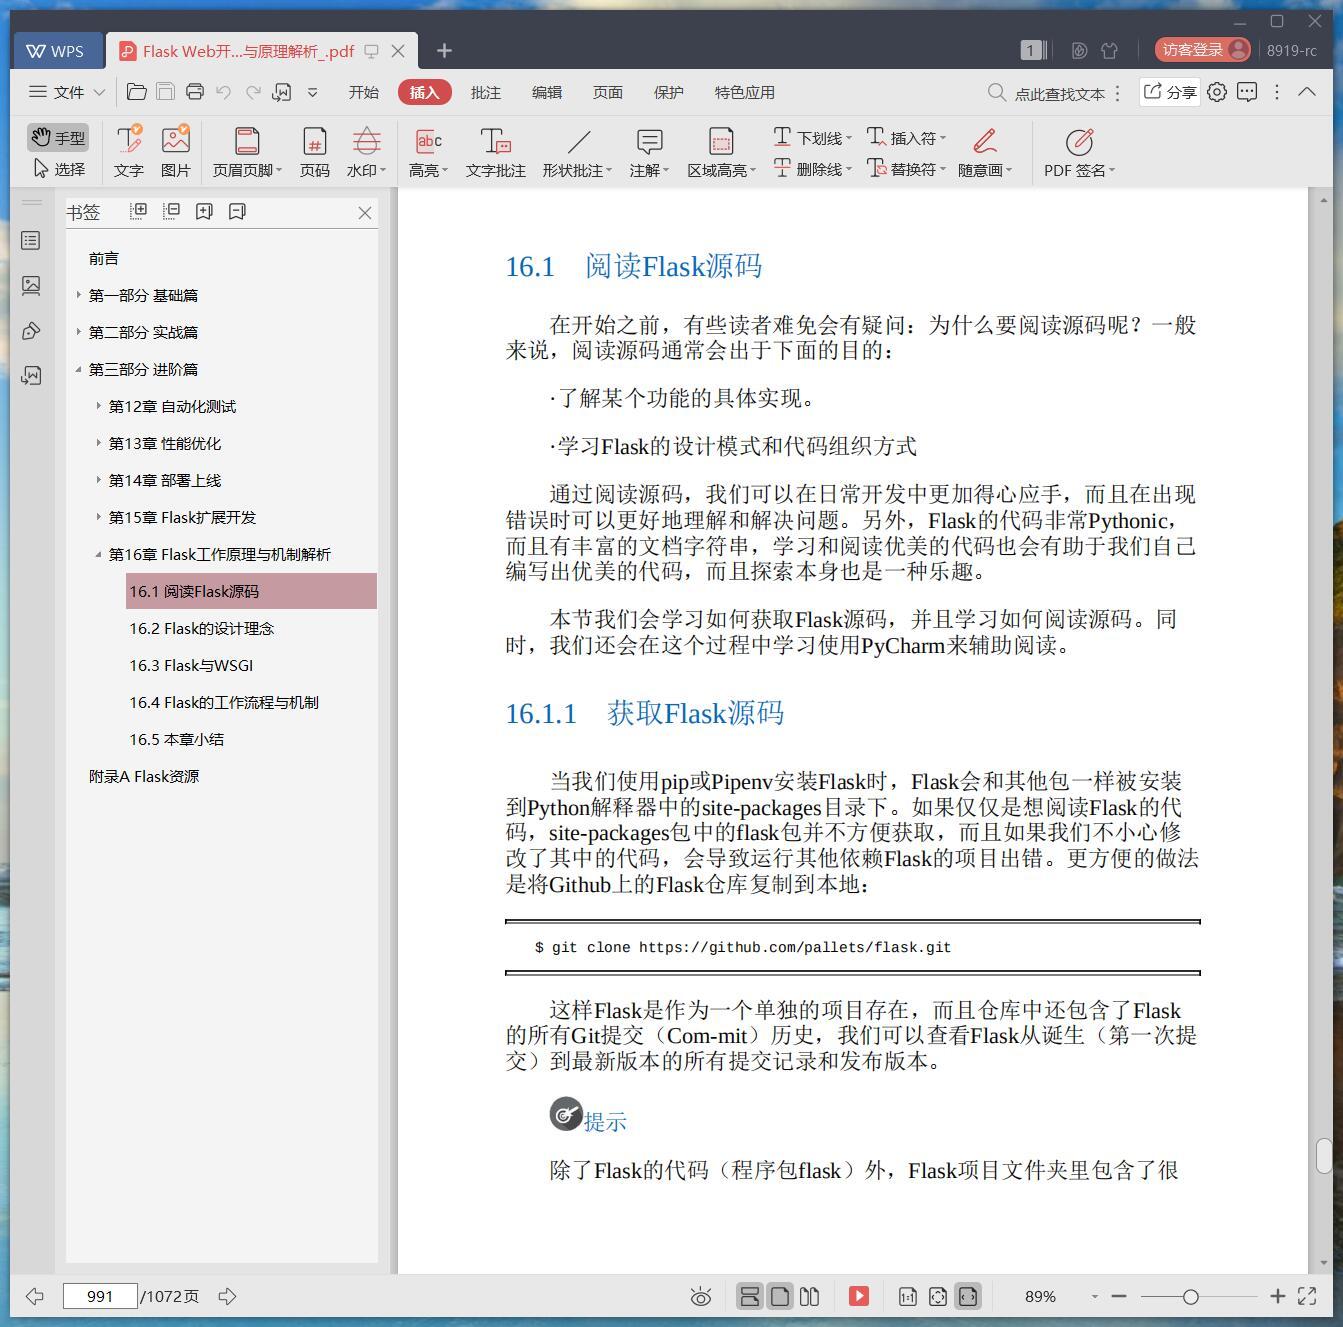Close the bookmarks (书签) panel
Viewport: 1343px width, 1327px height.
(365, 213)
